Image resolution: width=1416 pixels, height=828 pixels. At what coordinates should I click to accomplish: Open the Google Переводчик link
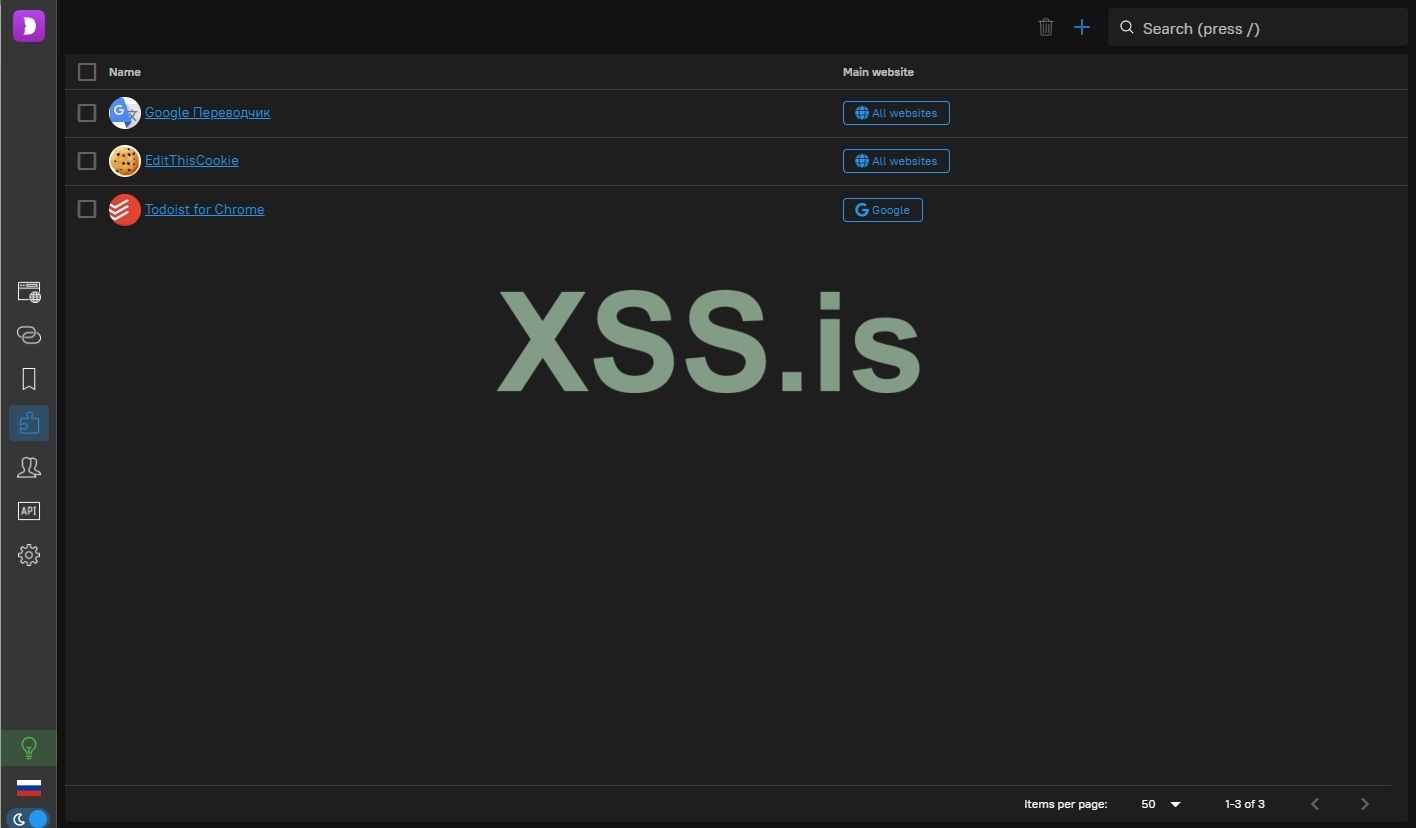tap(207, 113)
